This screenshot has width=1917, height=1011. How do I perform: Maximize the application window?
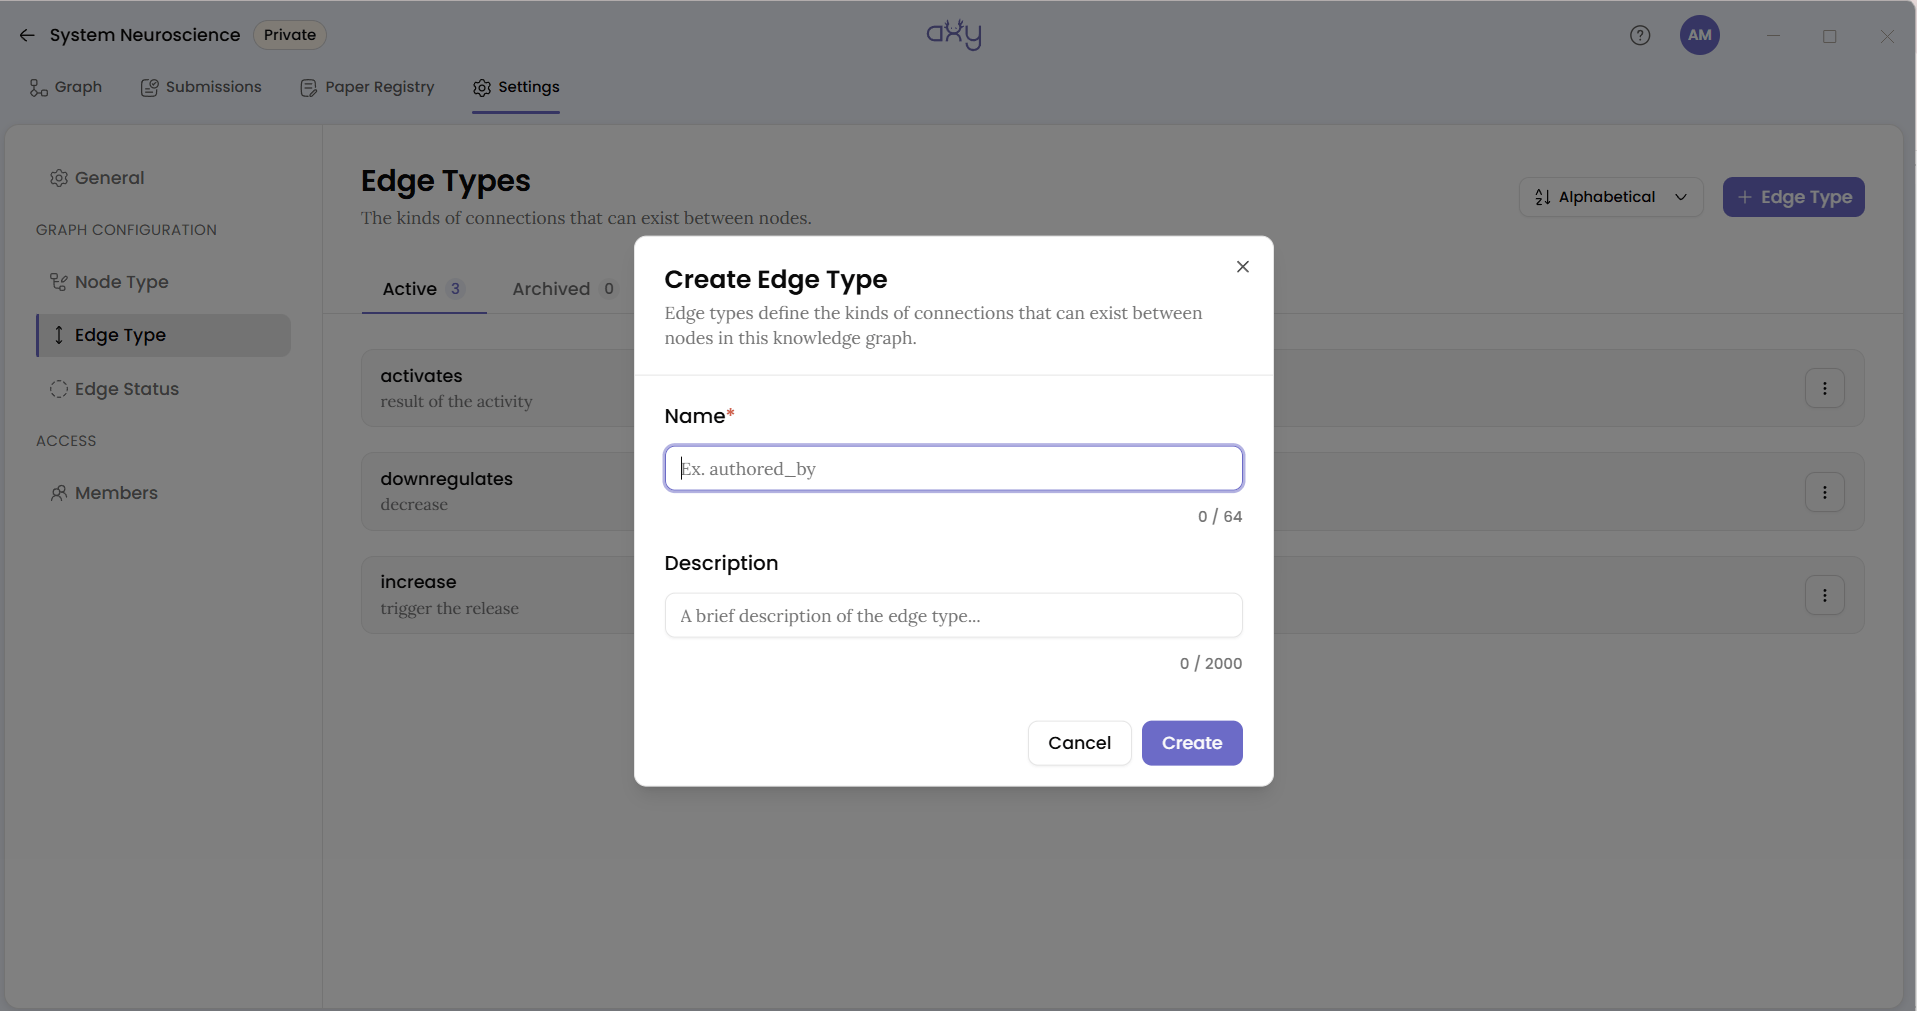[1830, 36]
